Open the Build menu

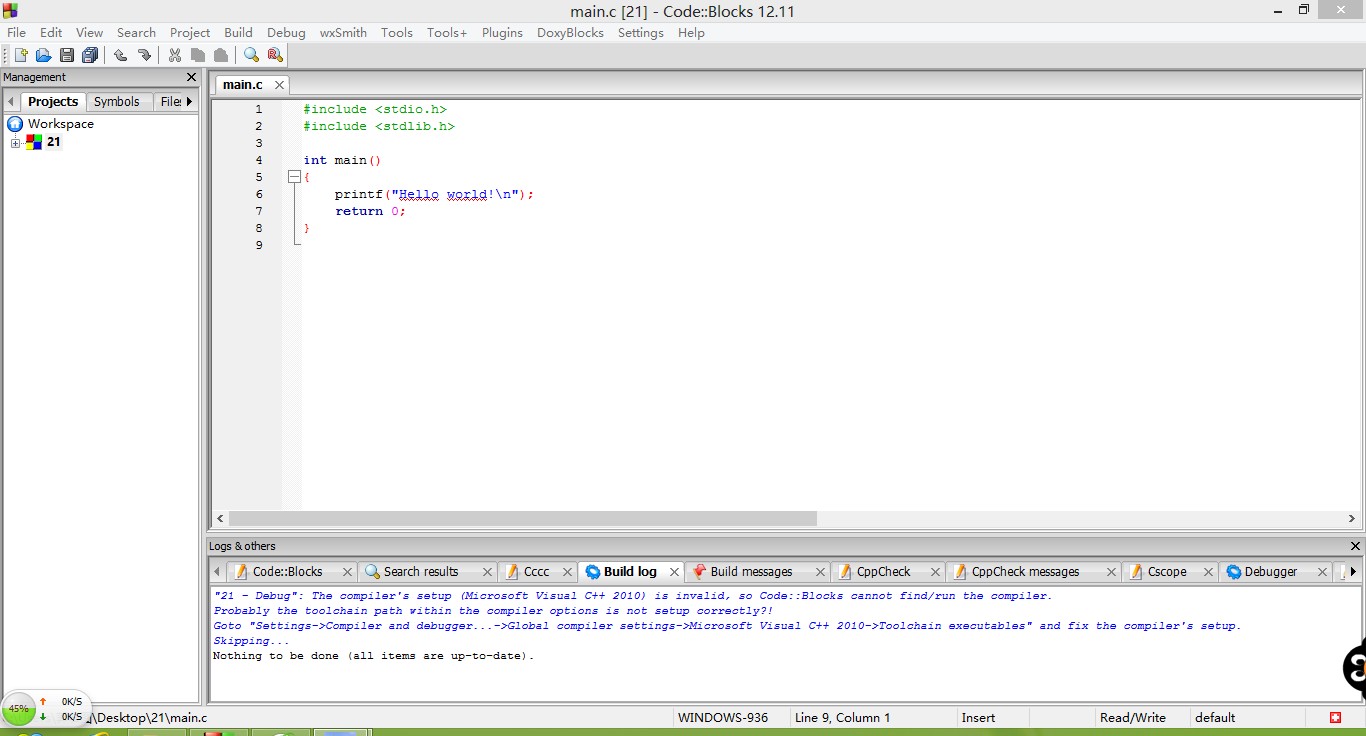238,32
